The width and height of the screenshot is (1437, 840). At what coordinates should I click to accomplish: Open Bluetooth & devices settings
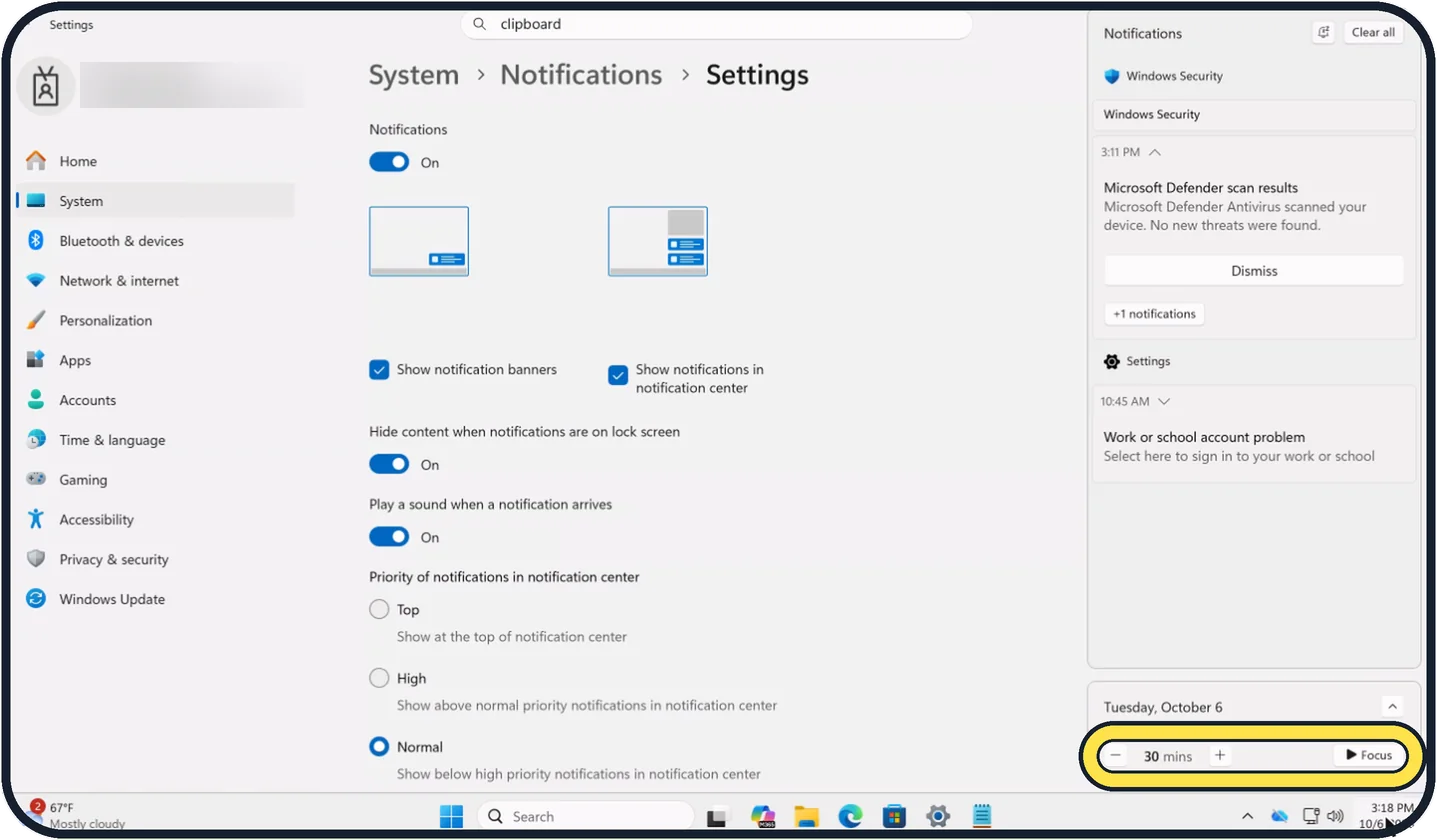click(x=121, y=241)
